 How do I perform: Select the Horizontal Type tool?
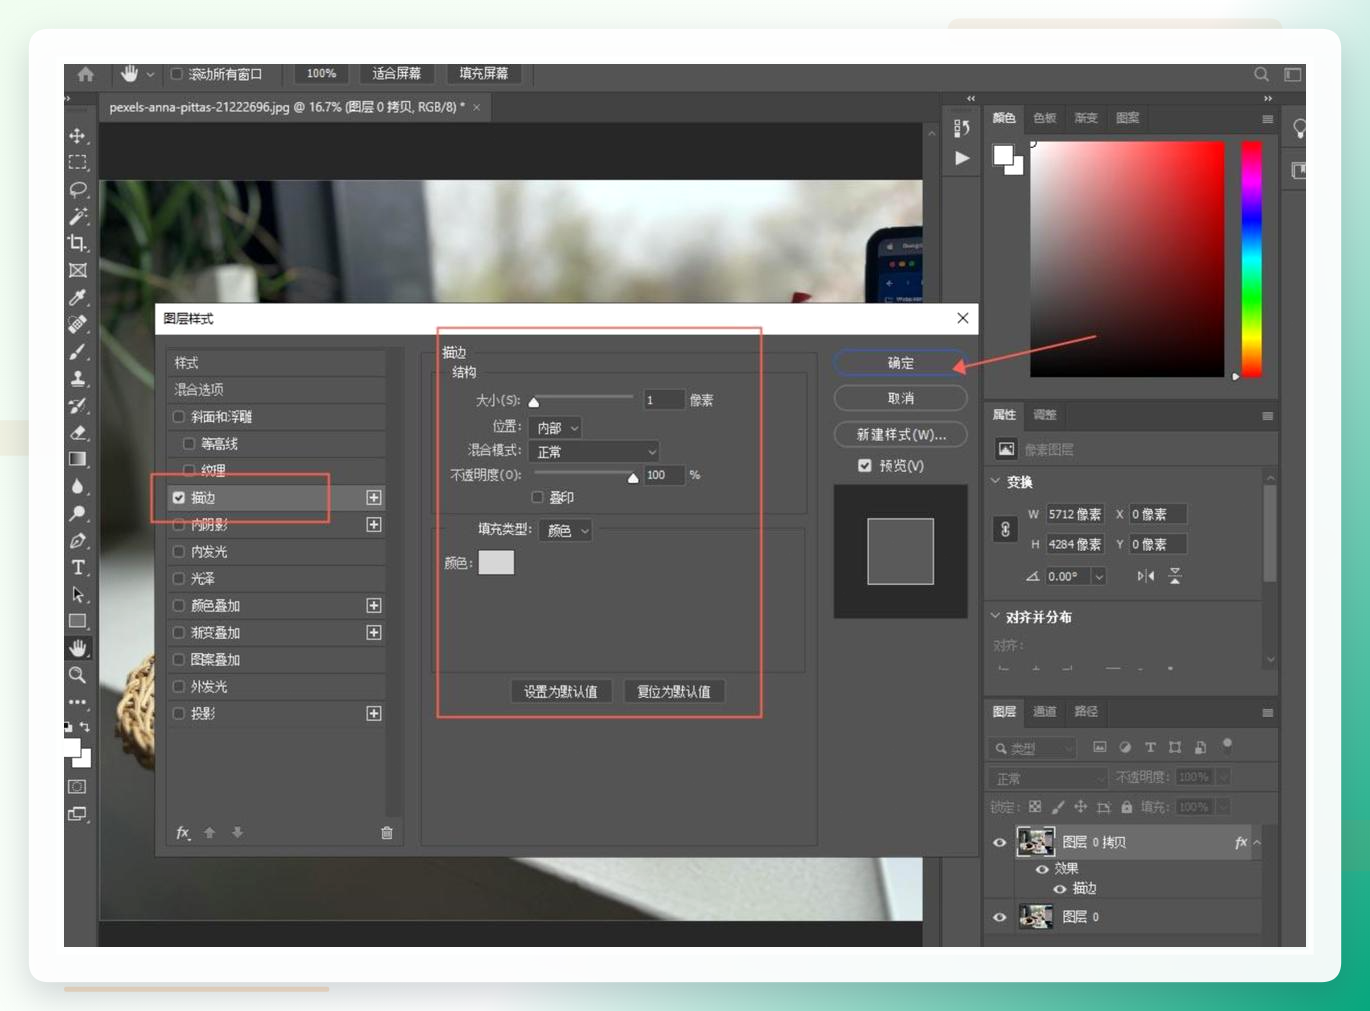coord(77,567)
